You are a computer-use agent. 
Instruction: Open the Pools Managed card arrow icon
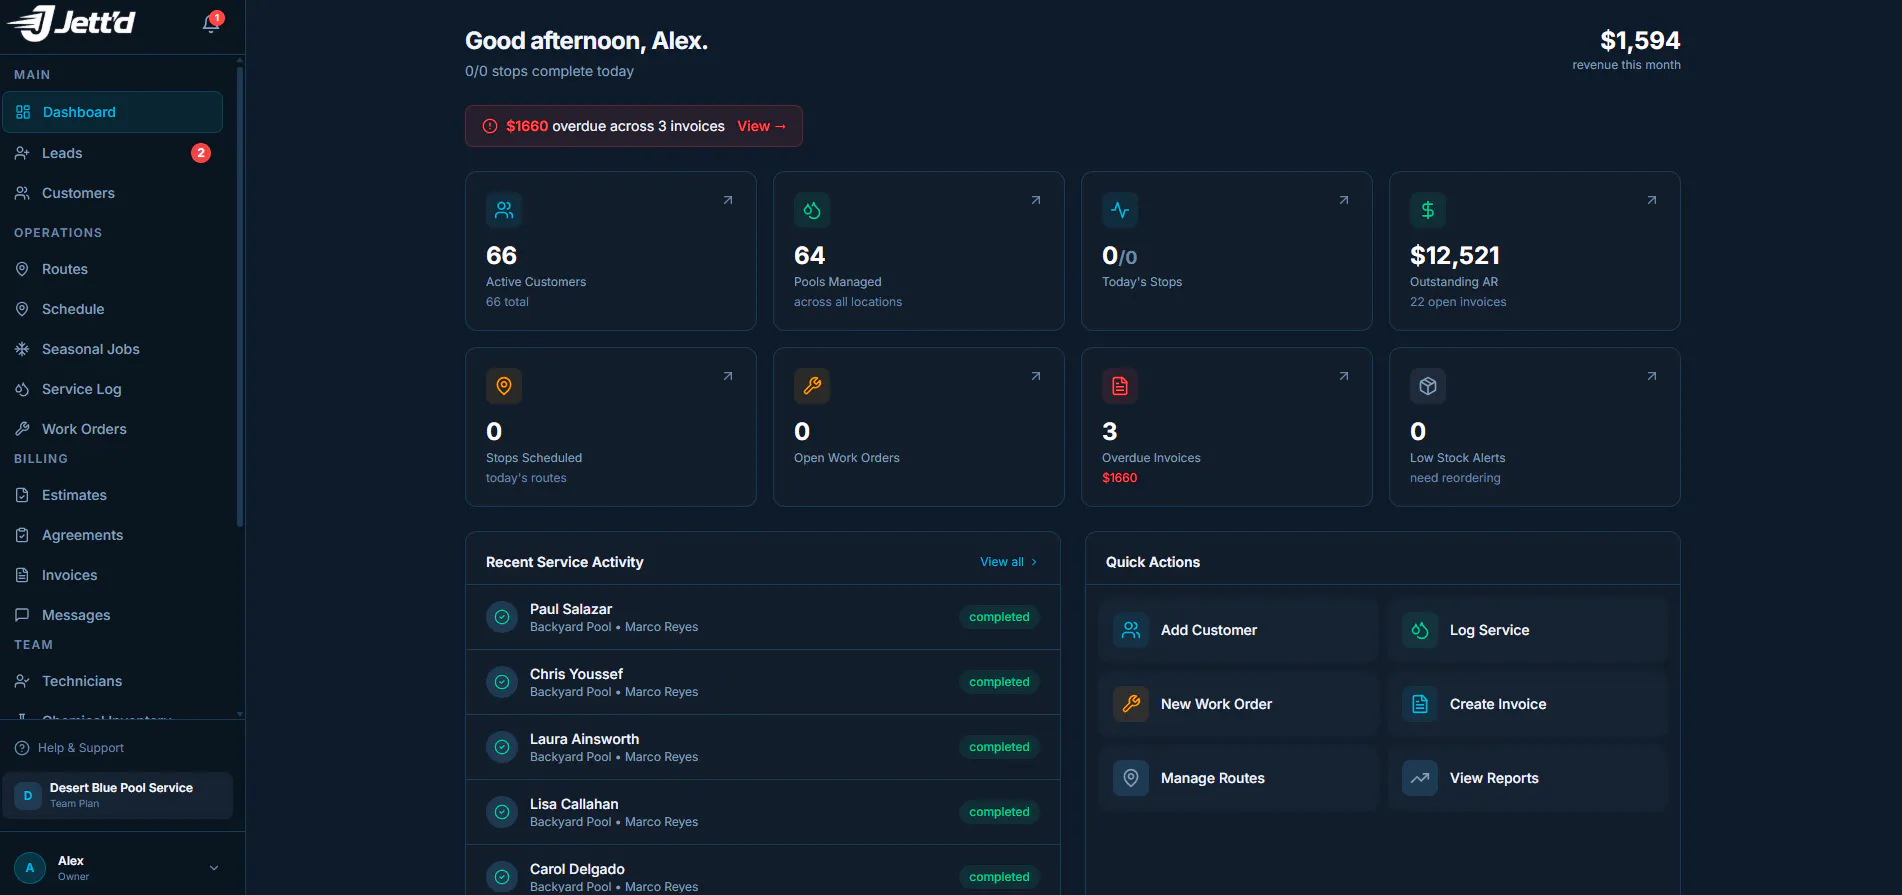(x=1036, y=200)
